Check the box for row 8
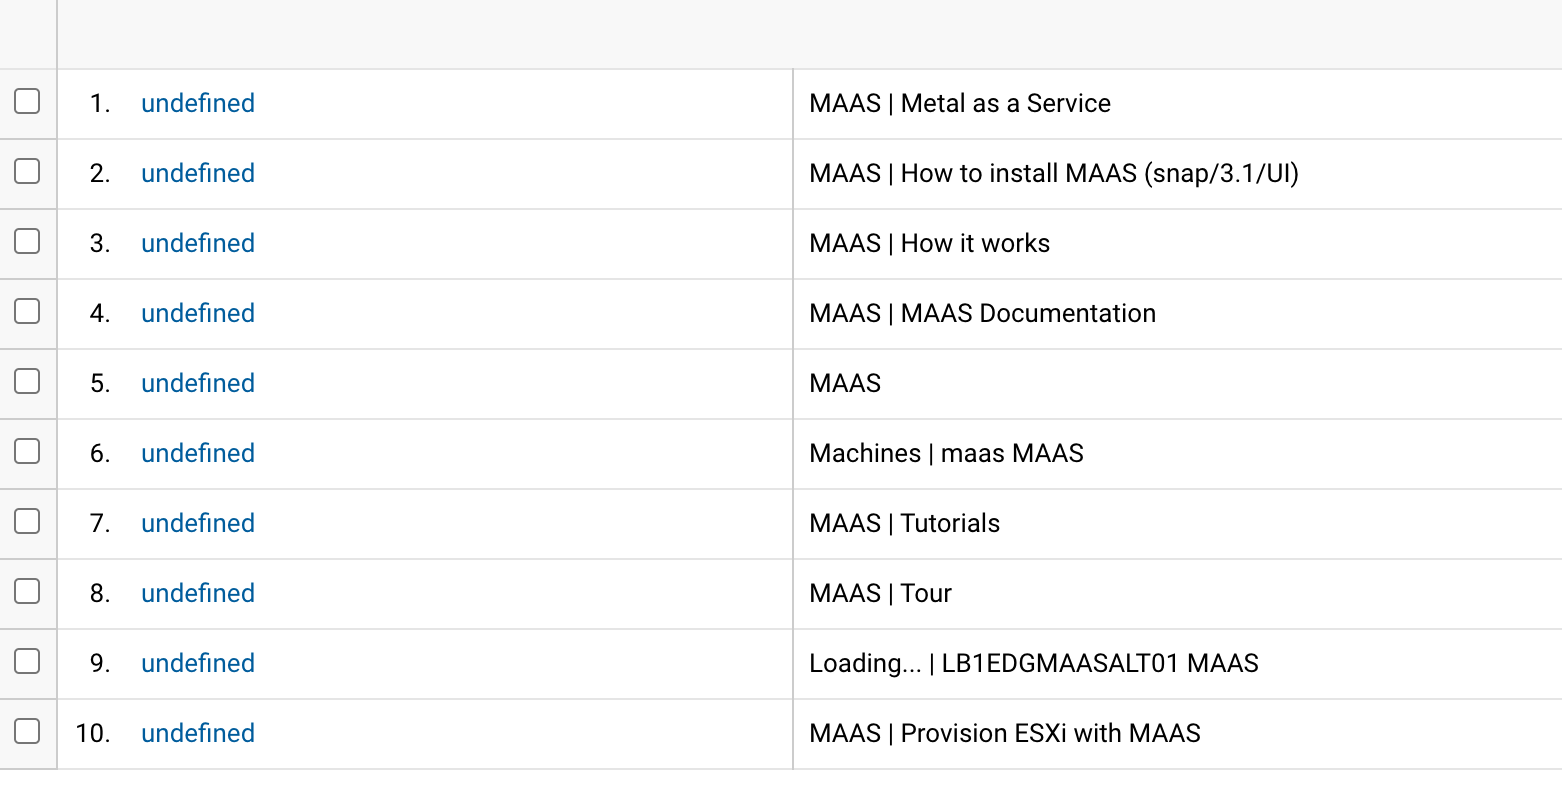 click(x=29, y=593)
